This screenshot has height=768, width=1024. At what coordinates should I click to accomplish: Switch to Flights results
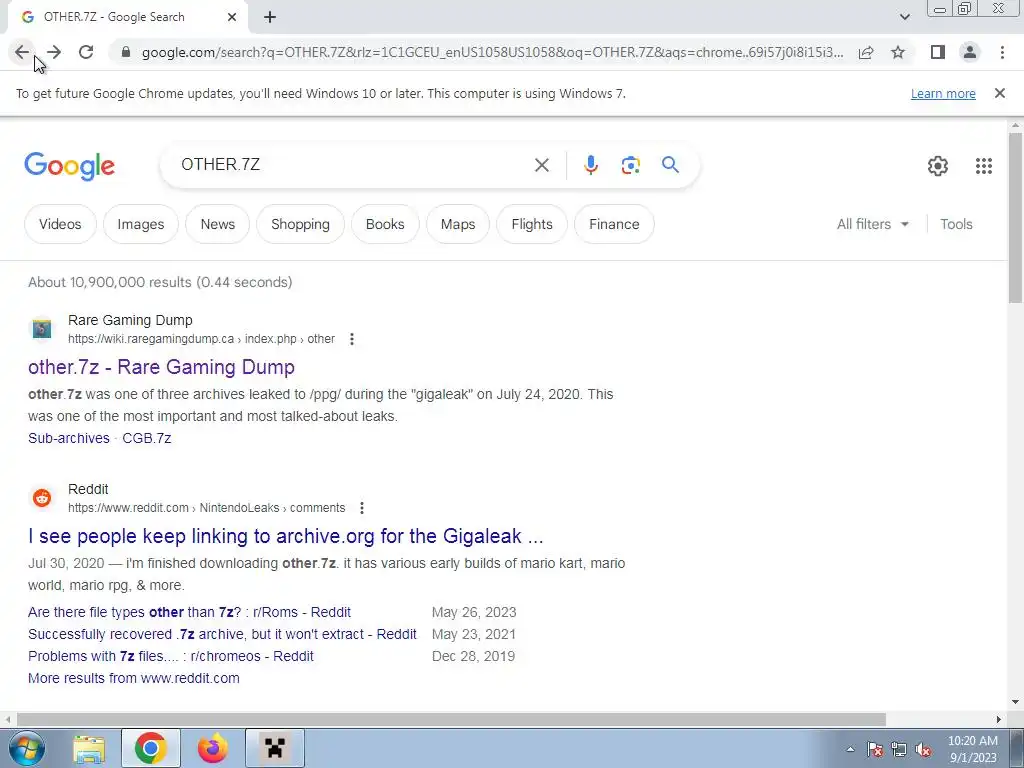[532, 224]
